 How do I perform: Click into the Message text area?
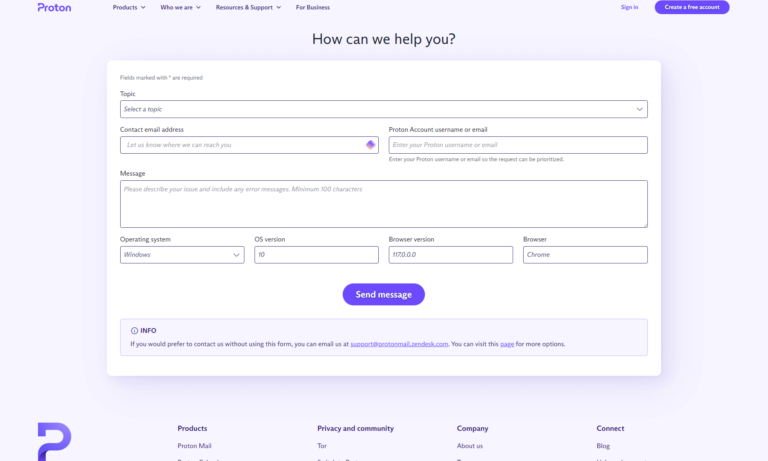click(x=383, y=204)
